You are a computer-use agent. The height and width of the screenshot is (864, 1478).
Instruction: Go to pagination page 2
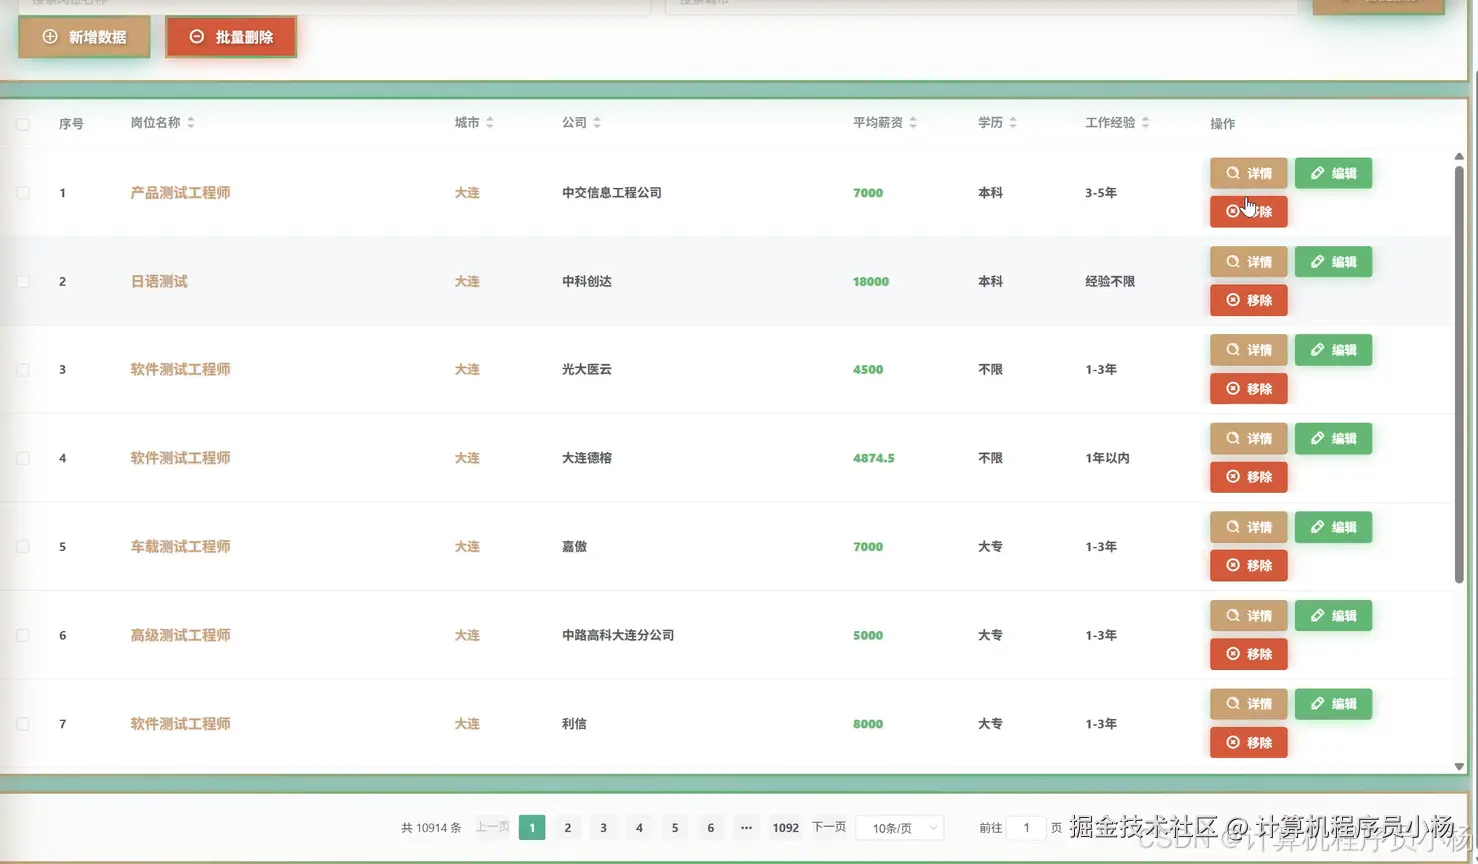coord(568,828)
